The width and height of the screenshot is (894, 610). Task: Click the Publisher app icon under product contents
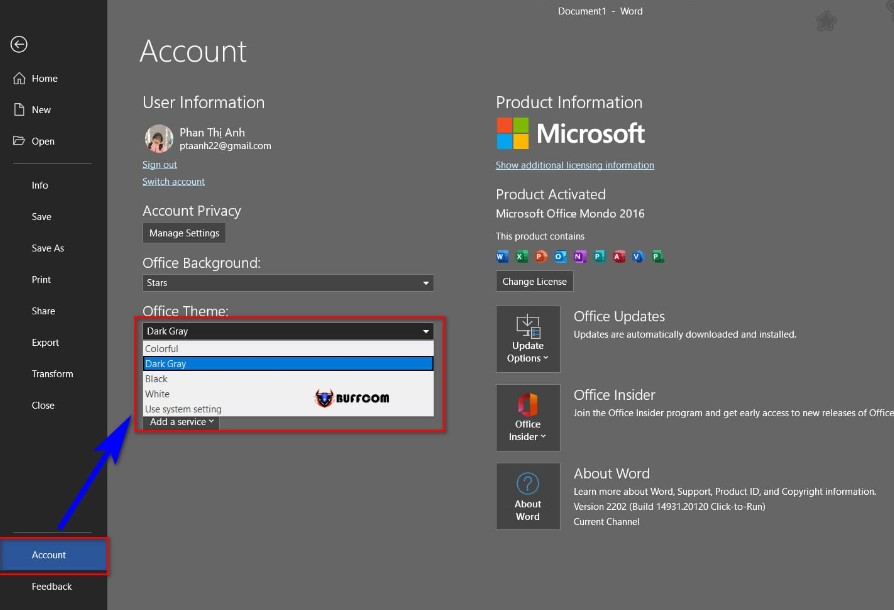(x=599, y=257)
